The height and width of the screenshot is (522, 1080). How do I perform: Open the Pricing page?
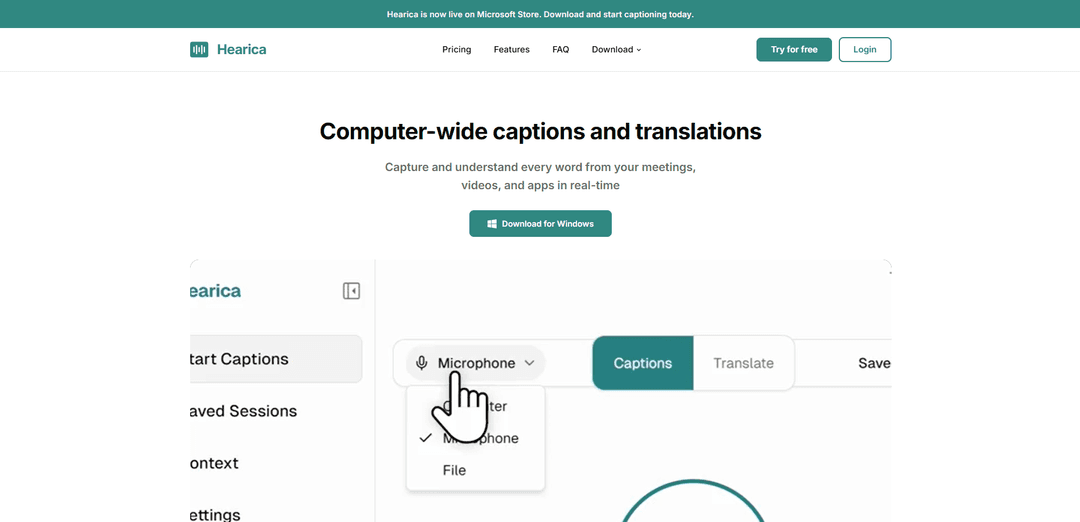click(456, 49)
